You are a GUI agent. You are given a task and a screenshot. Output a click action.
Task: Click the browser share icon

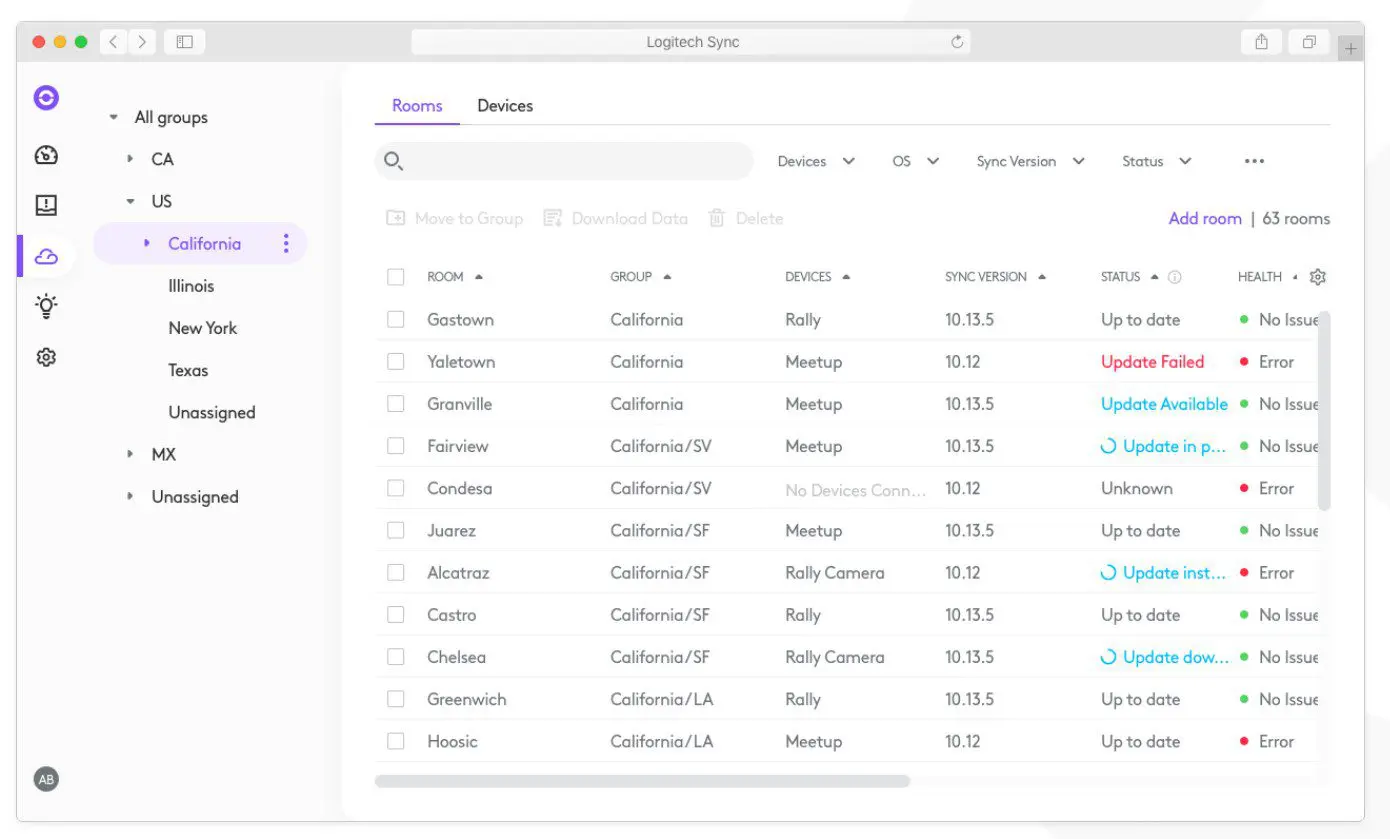(x=1262, y=42)
